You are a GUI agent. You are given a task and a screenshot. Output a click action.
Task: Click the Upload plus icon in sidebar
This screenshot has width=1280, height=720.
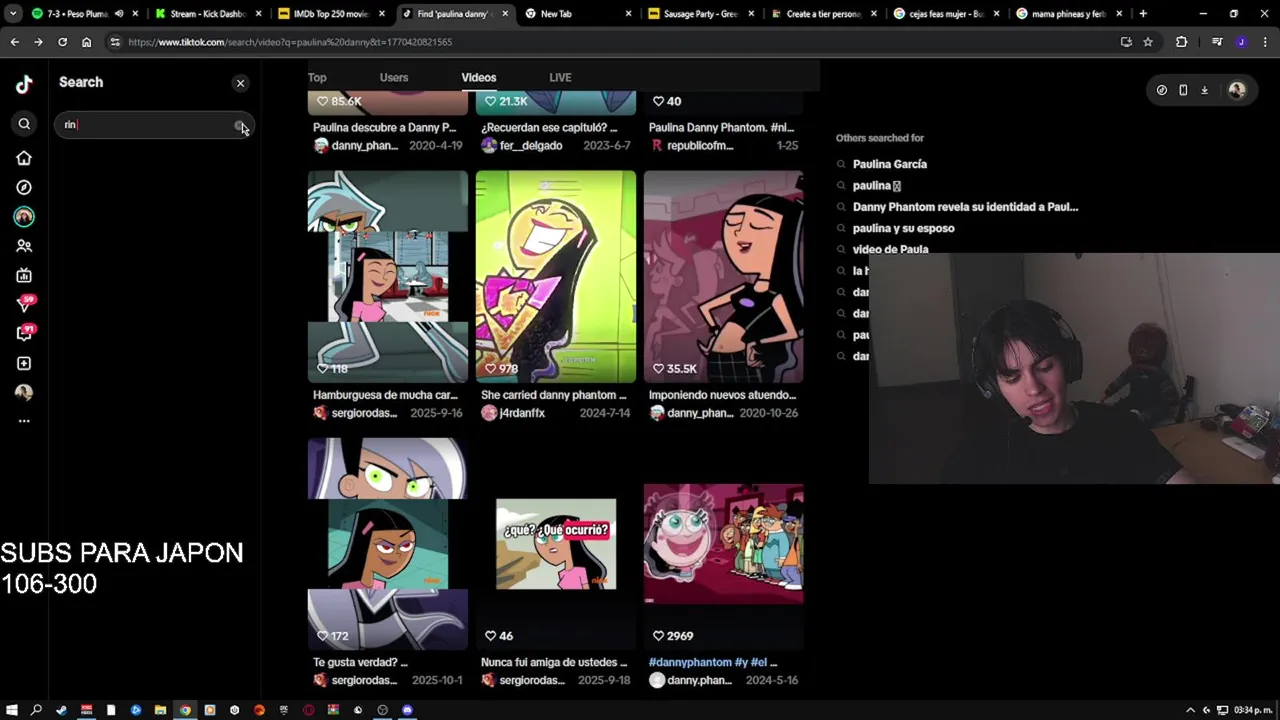point(24,363)
